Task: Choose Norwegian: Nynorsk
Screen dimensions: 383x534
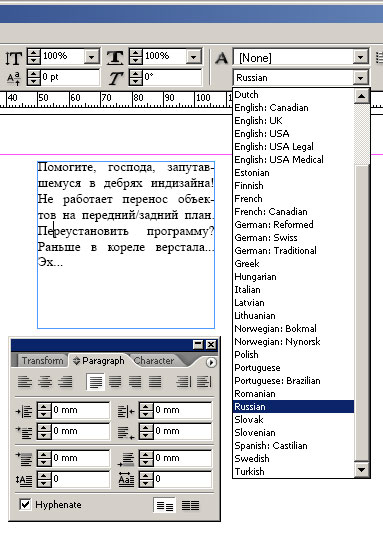Action: [293, 342]
